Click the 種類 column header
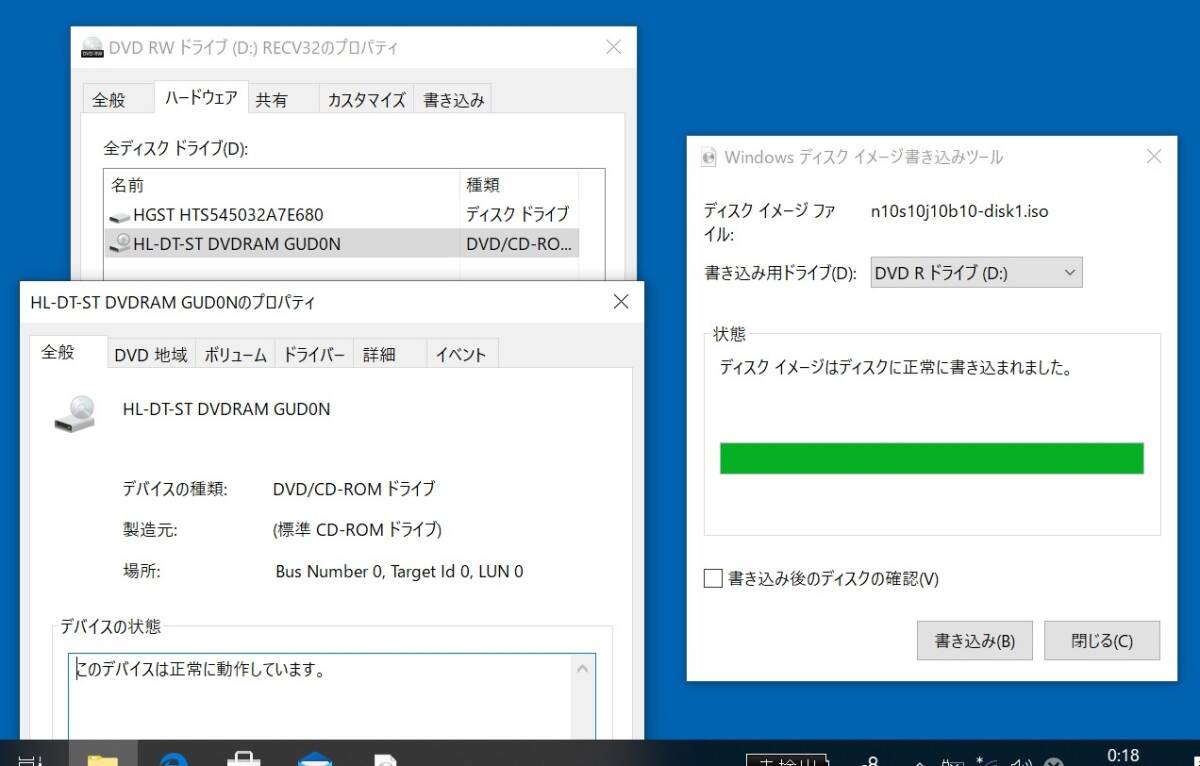This screenshot has width=1200, height=766. (520, 185)
